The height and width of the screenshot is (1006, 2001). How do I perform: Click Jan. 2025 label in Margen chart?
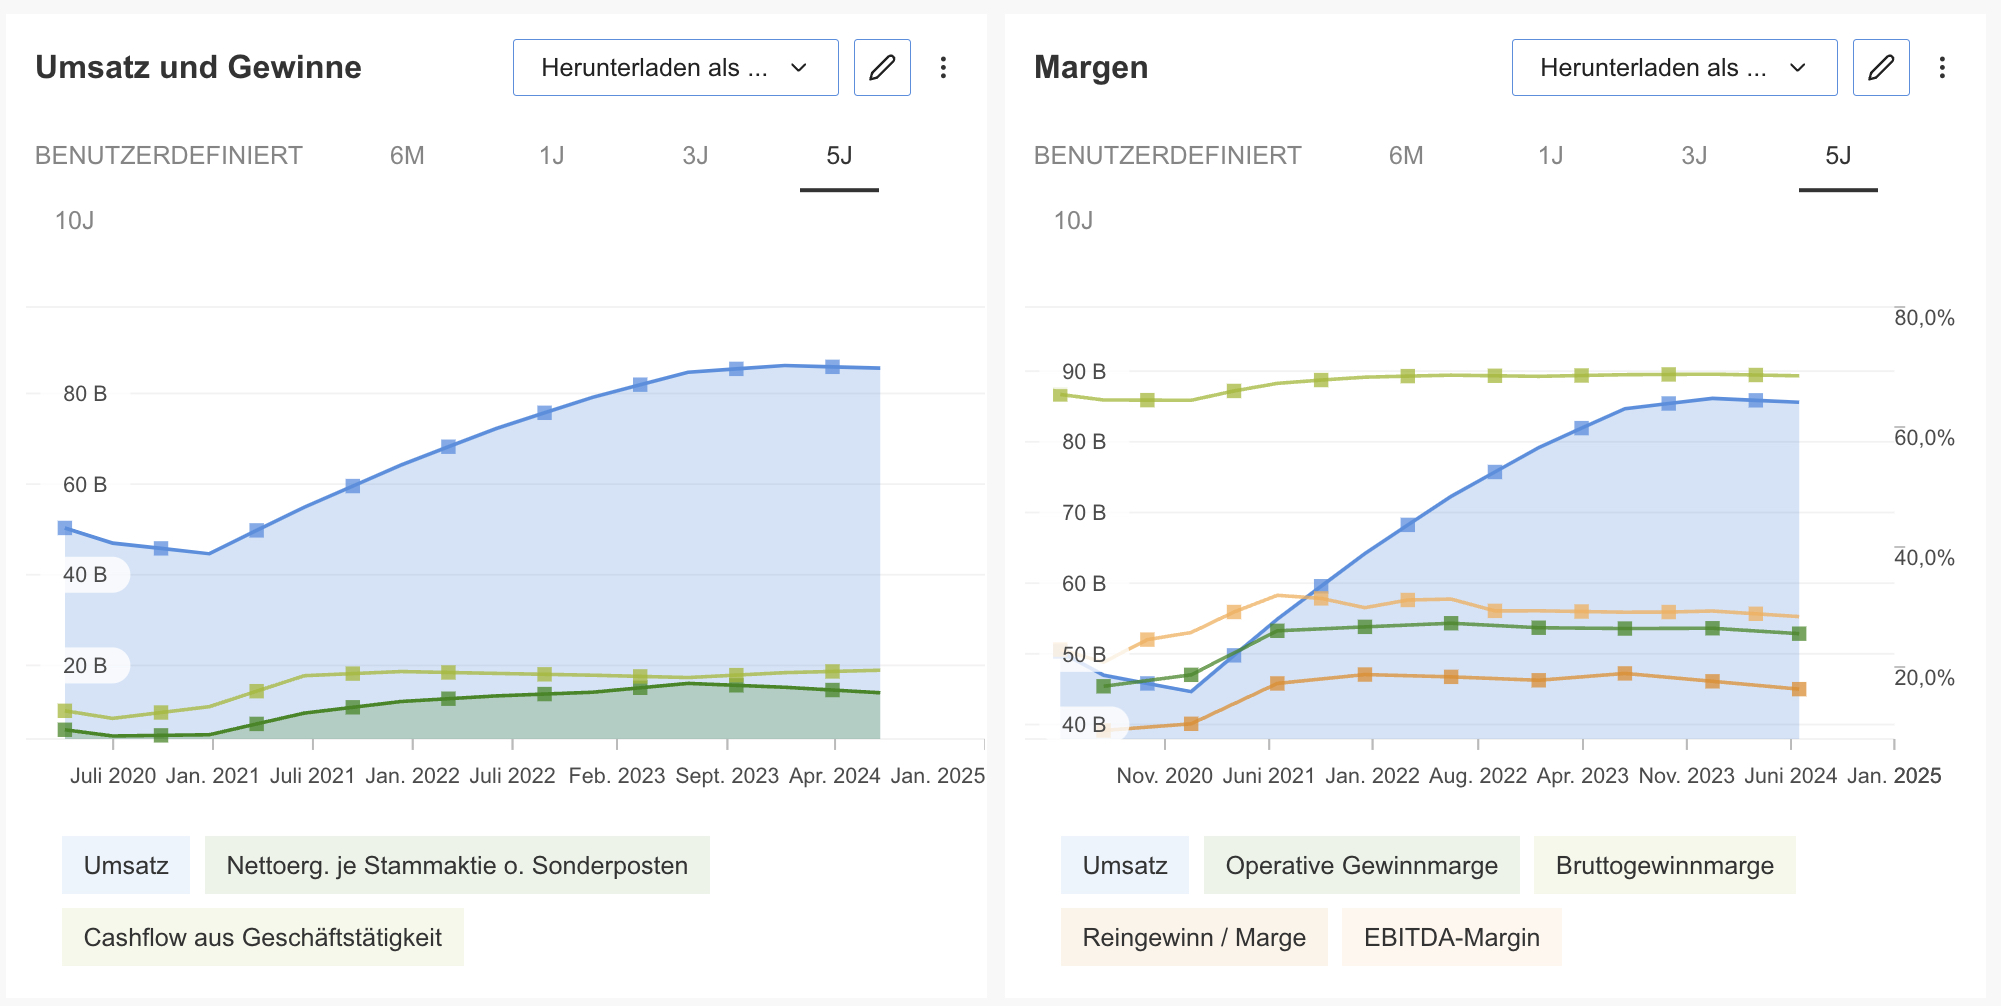pos(1894,776)
